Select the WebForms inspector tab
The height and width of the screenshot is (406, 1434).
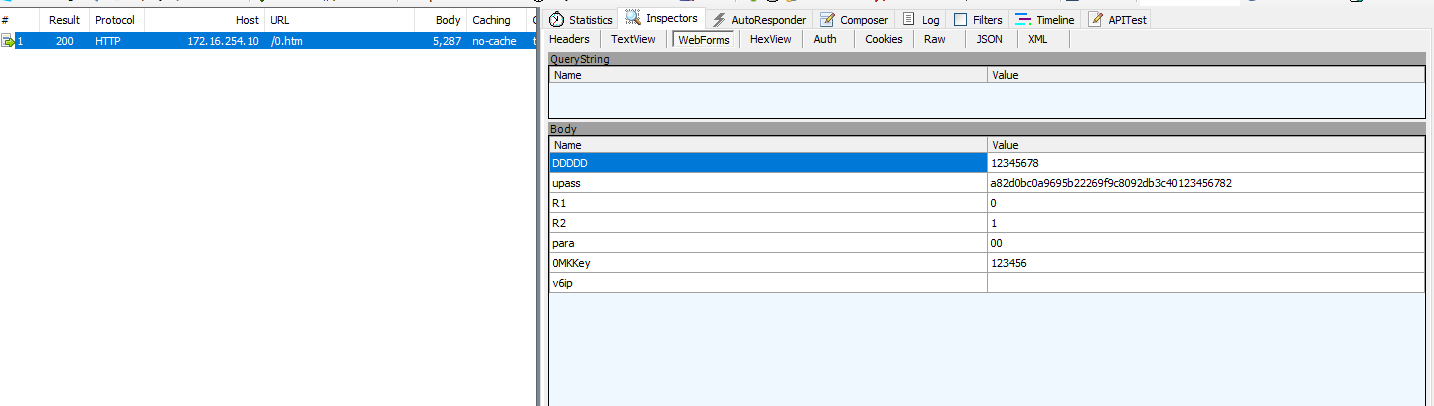tap(704, 39)
